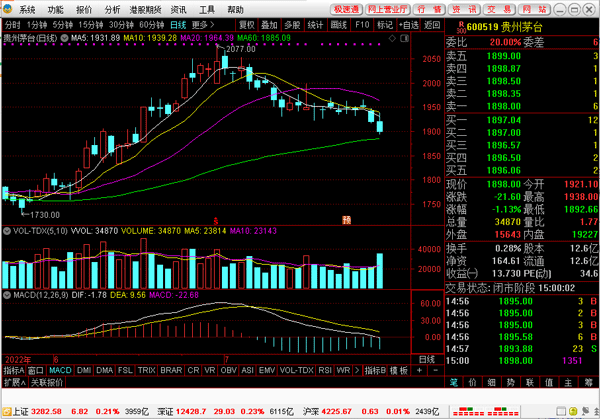Open the 分析 menu
The image size is (600, 419).
coord(112,10)
